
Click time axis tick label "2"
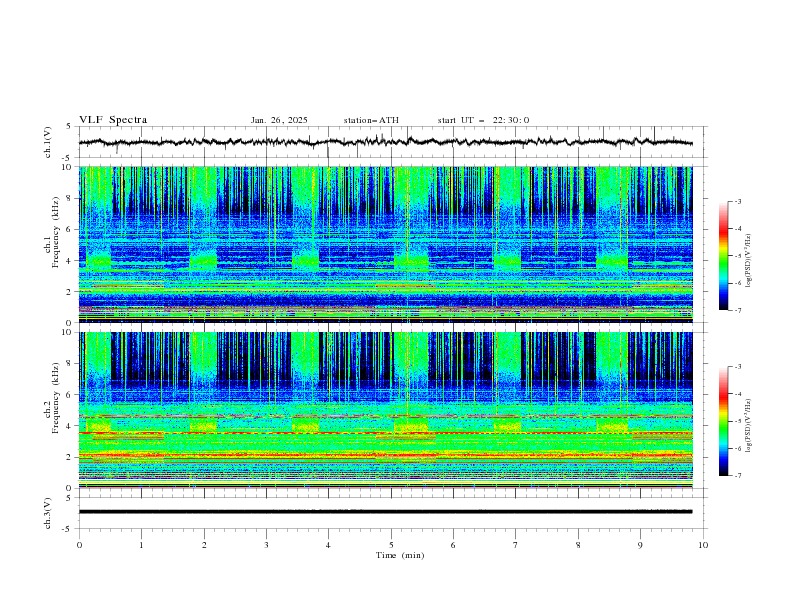(x=204, y=545)
